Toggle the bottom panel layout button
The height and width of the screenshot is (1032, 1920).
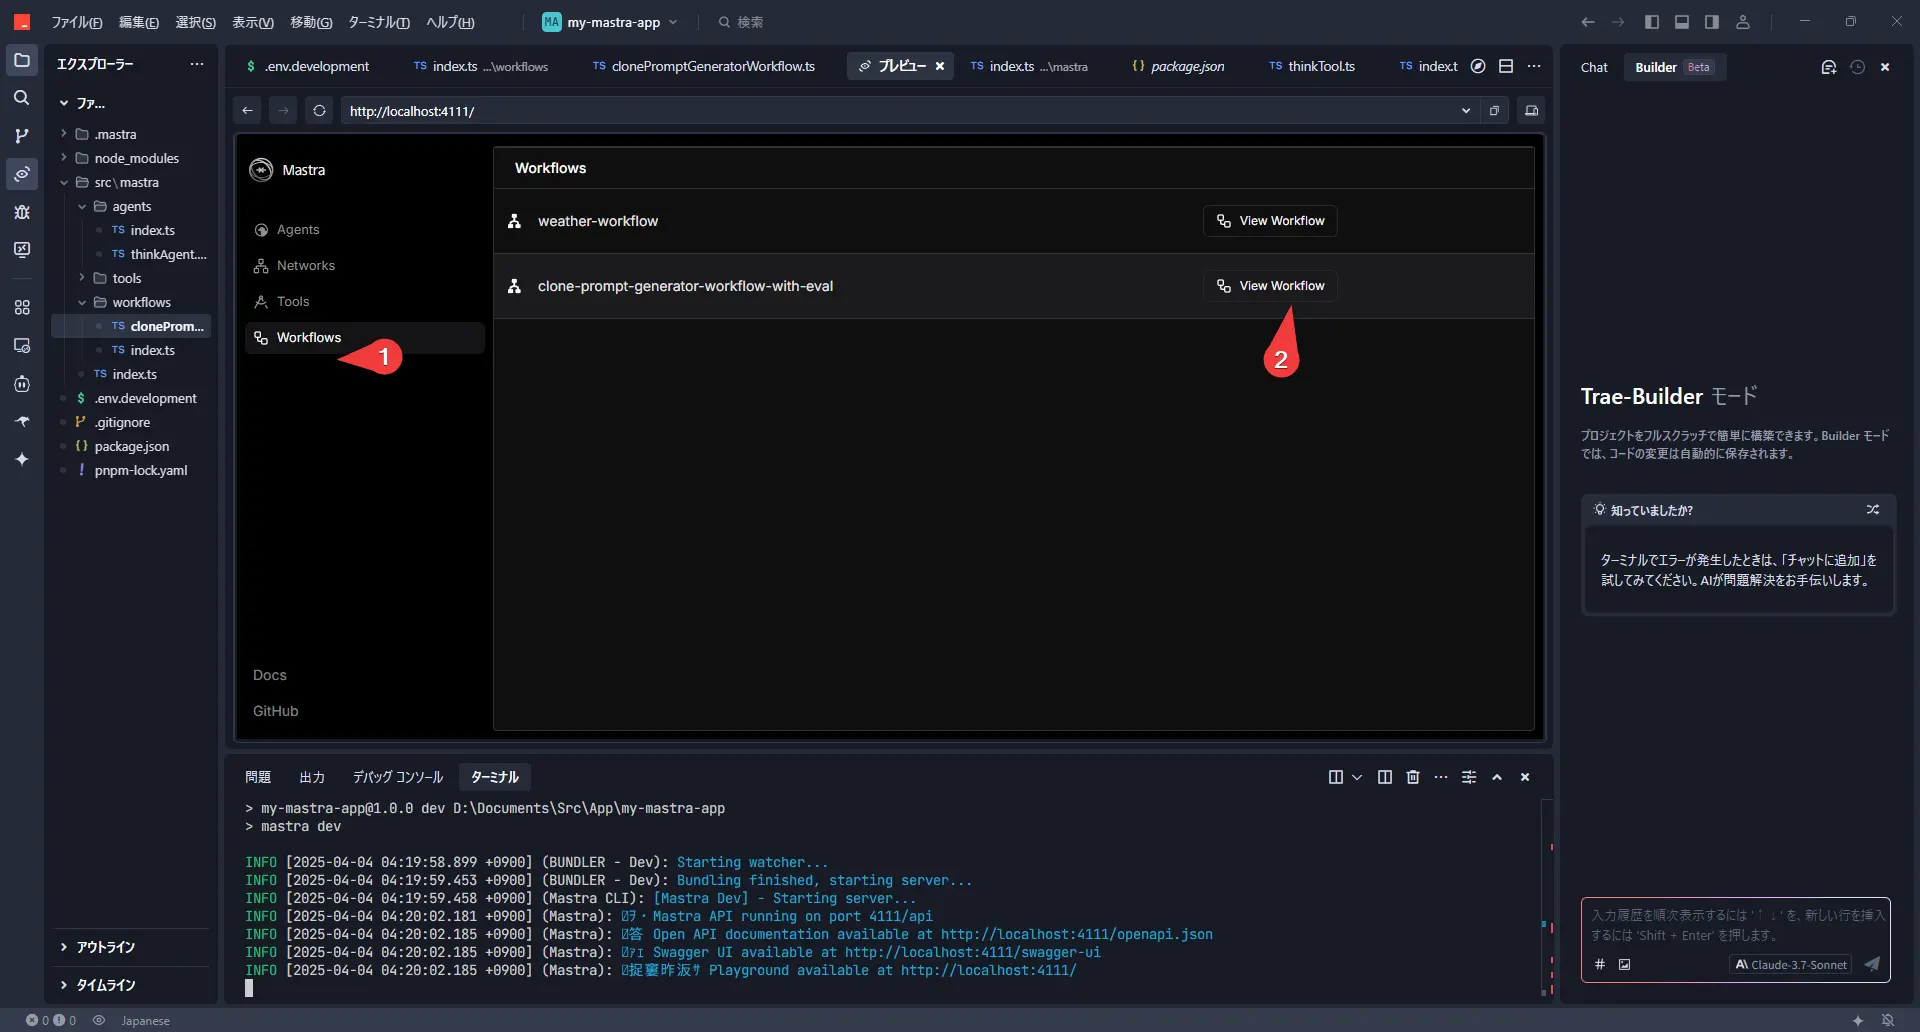(x=1682, y=22)
